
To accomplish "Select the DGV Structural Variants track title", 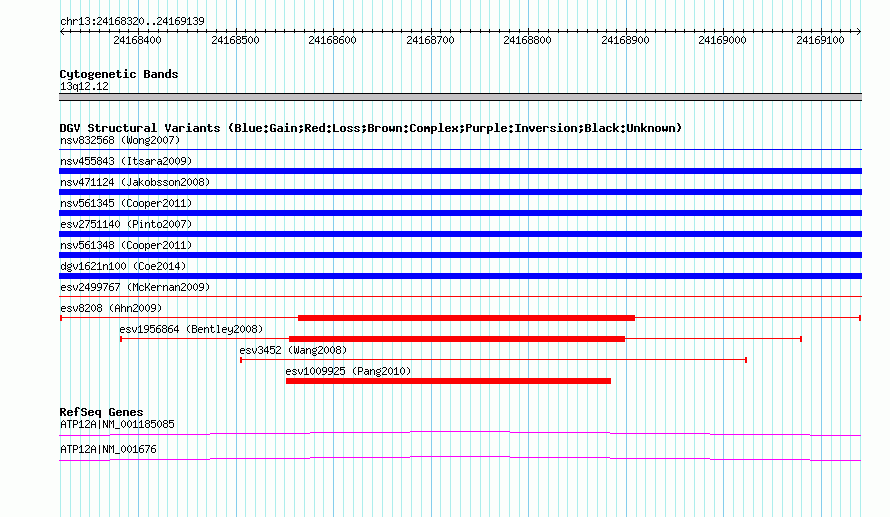I will (371, 128).
